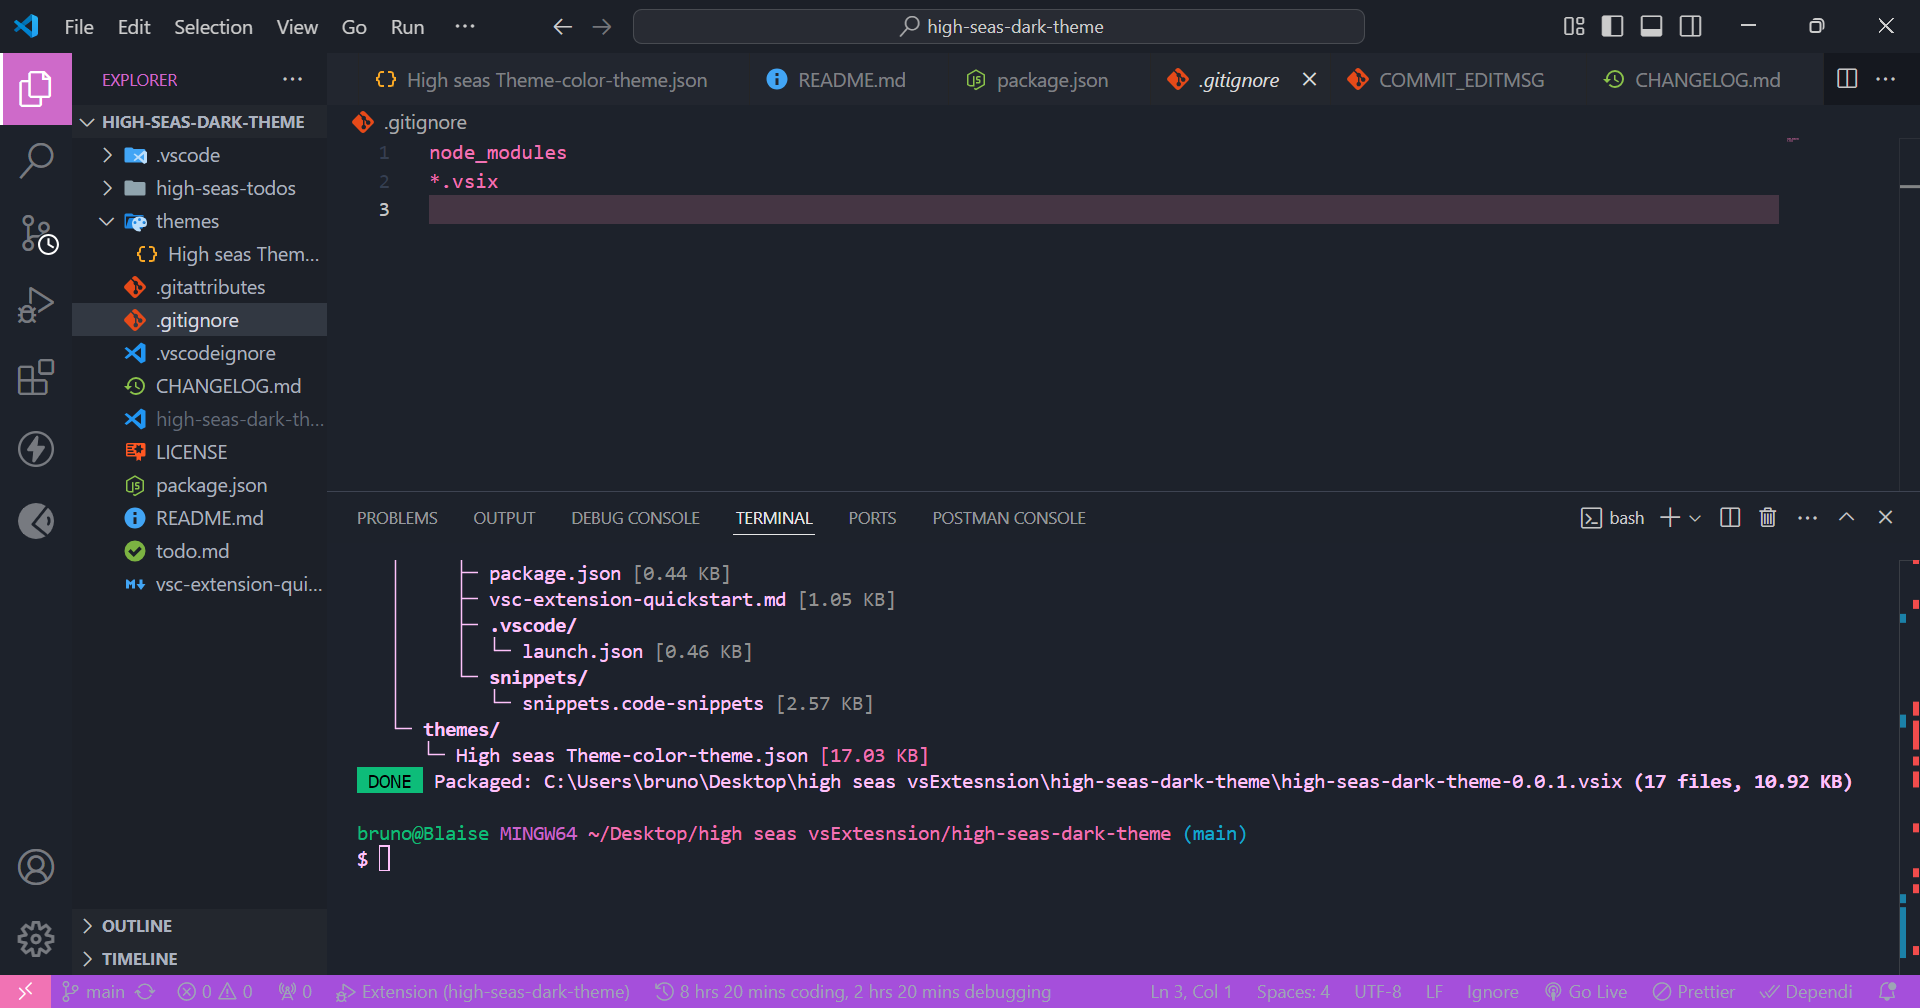Kill terminal with trash icon
Viewport: 1920px width, 1008px height.
pos(1768,517)
